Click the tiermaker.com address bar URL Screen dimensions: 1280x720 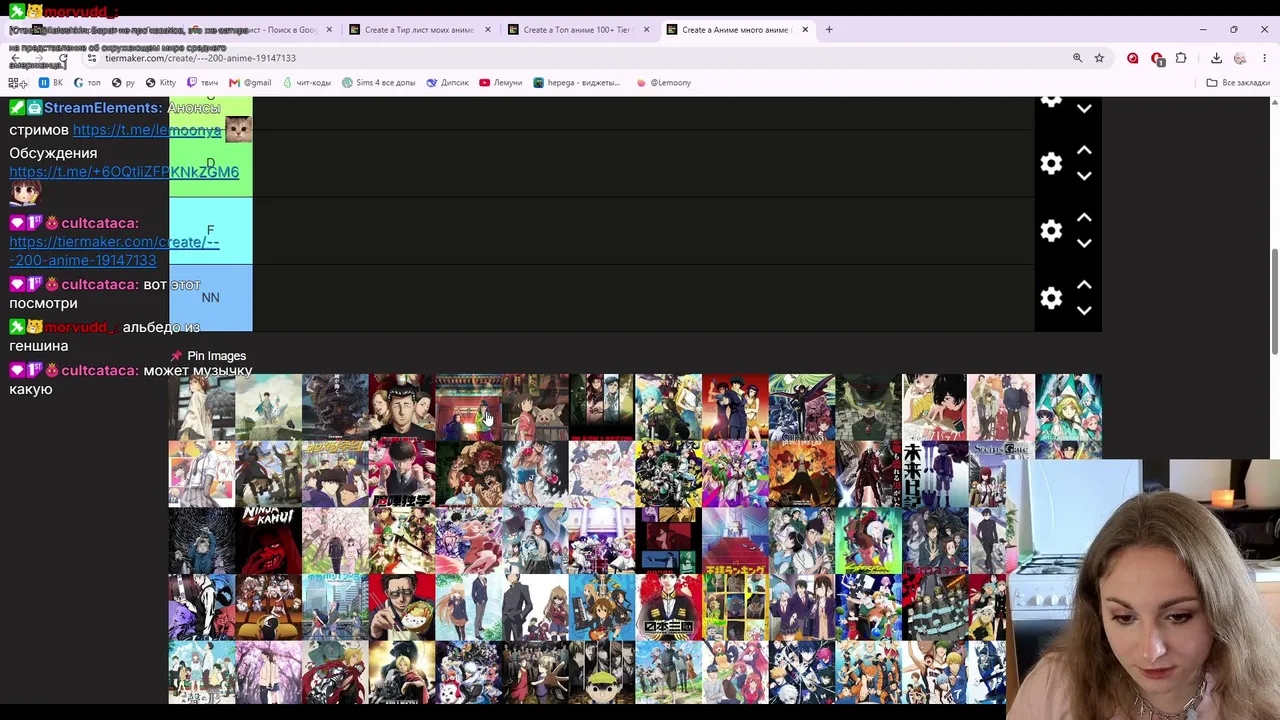(x=200, y=58)
